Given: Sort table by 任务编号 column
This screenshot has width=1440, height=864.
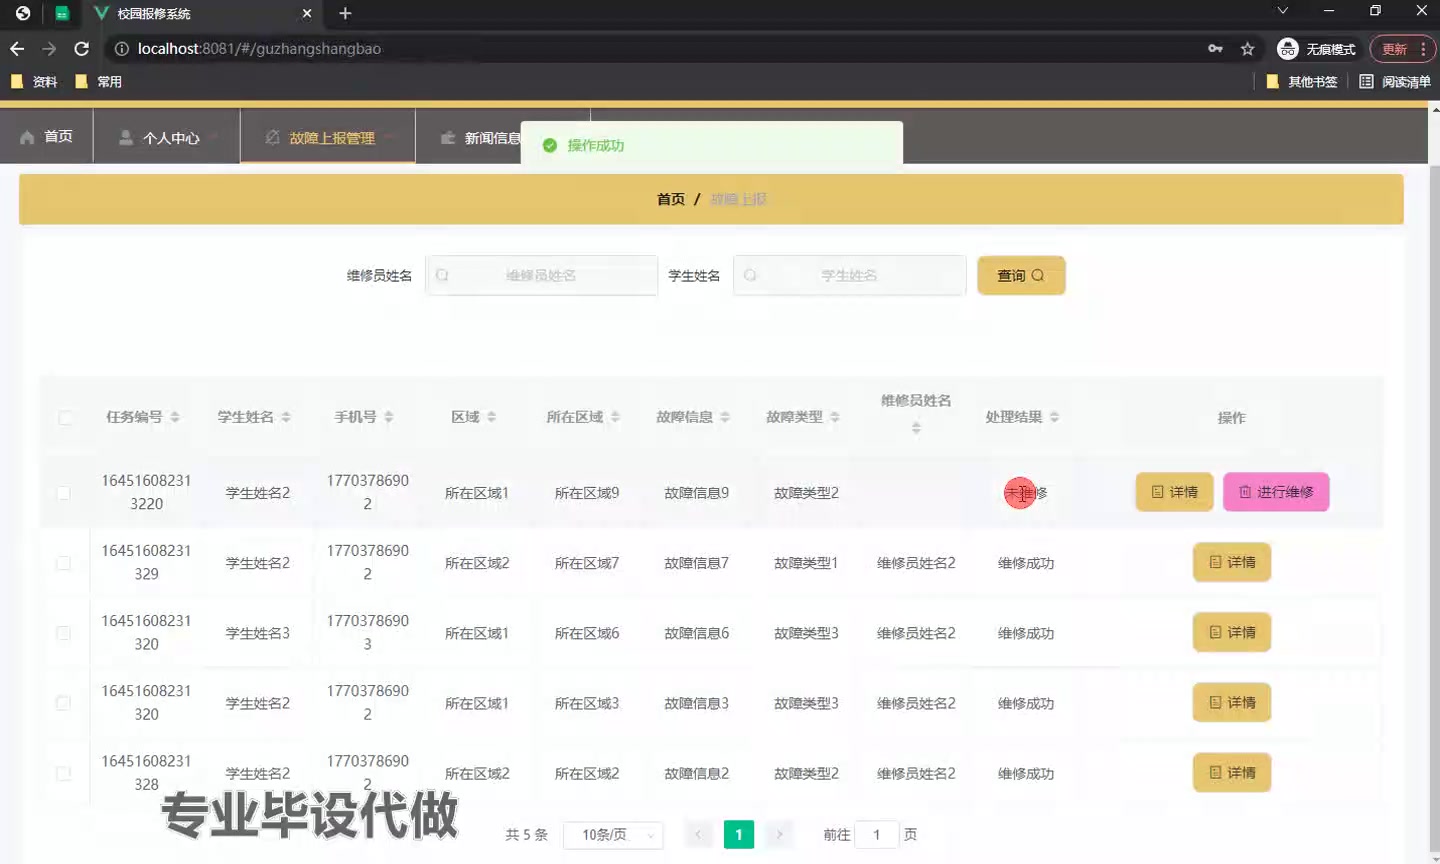Looking at the screenshot, I should pos(175,417).
